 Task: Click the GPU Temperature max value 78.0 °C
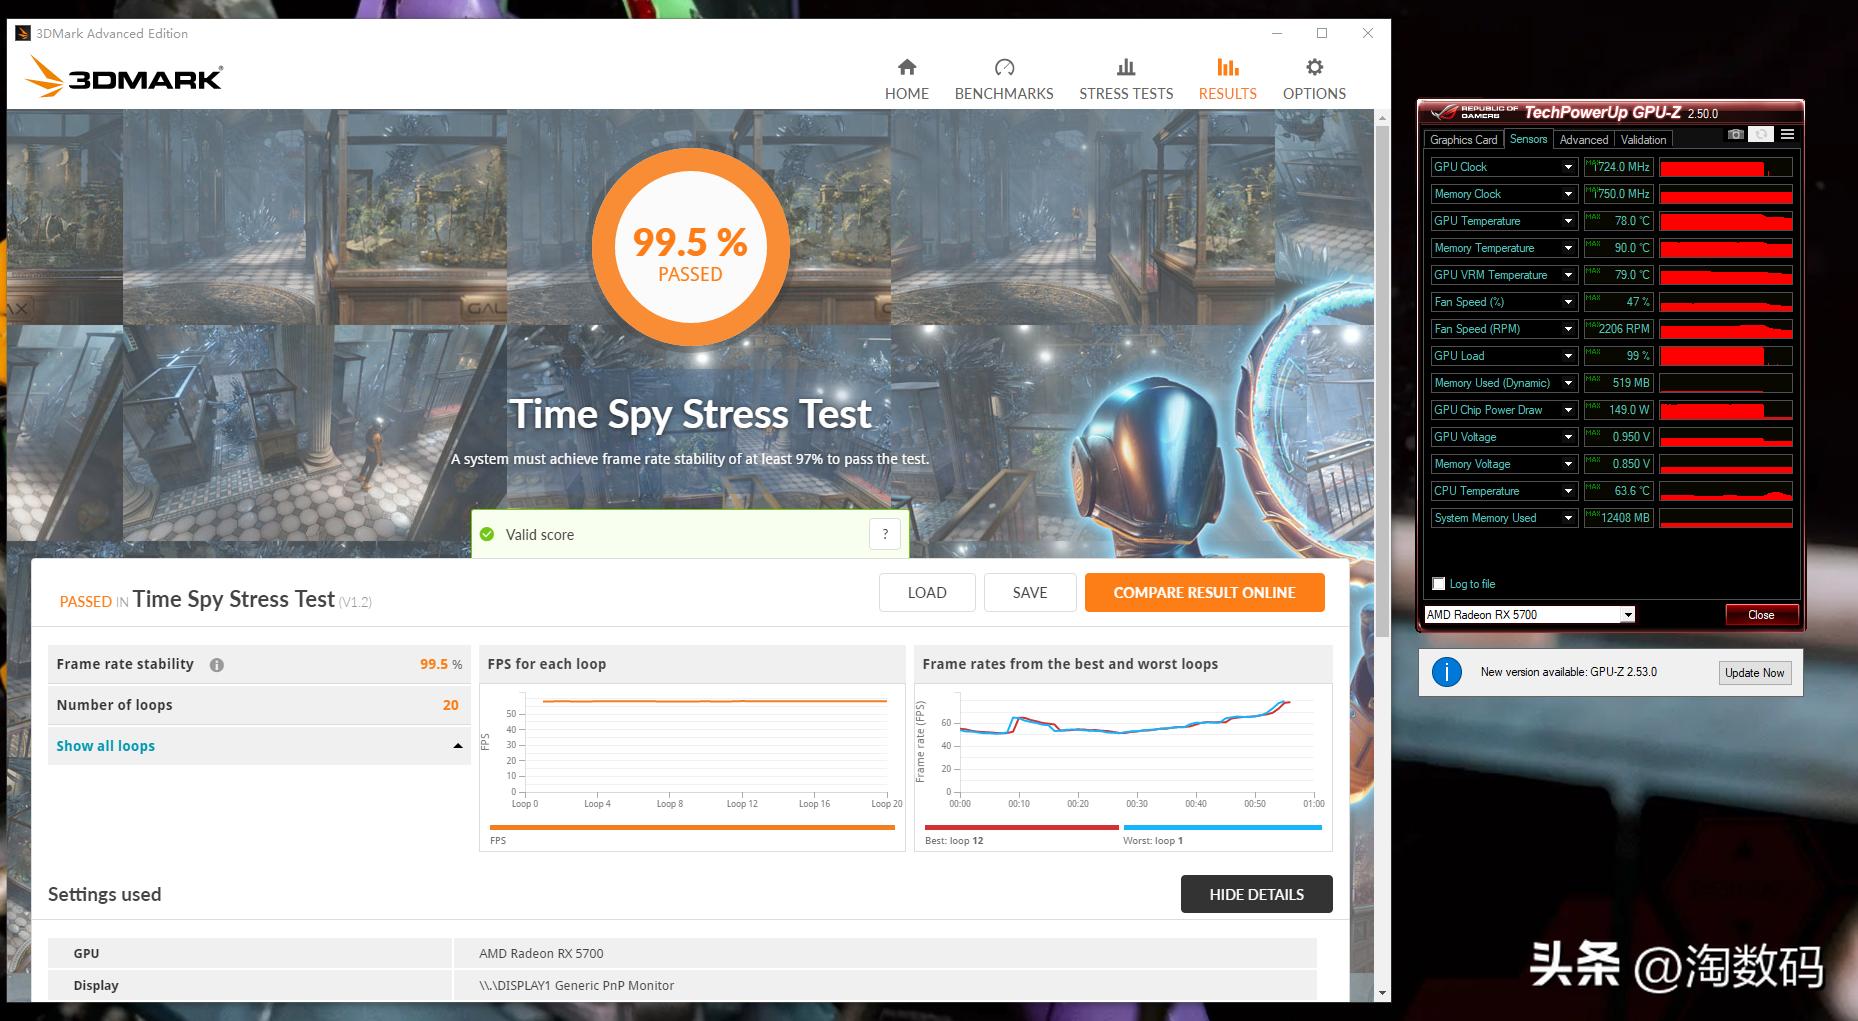point(1618,221)
